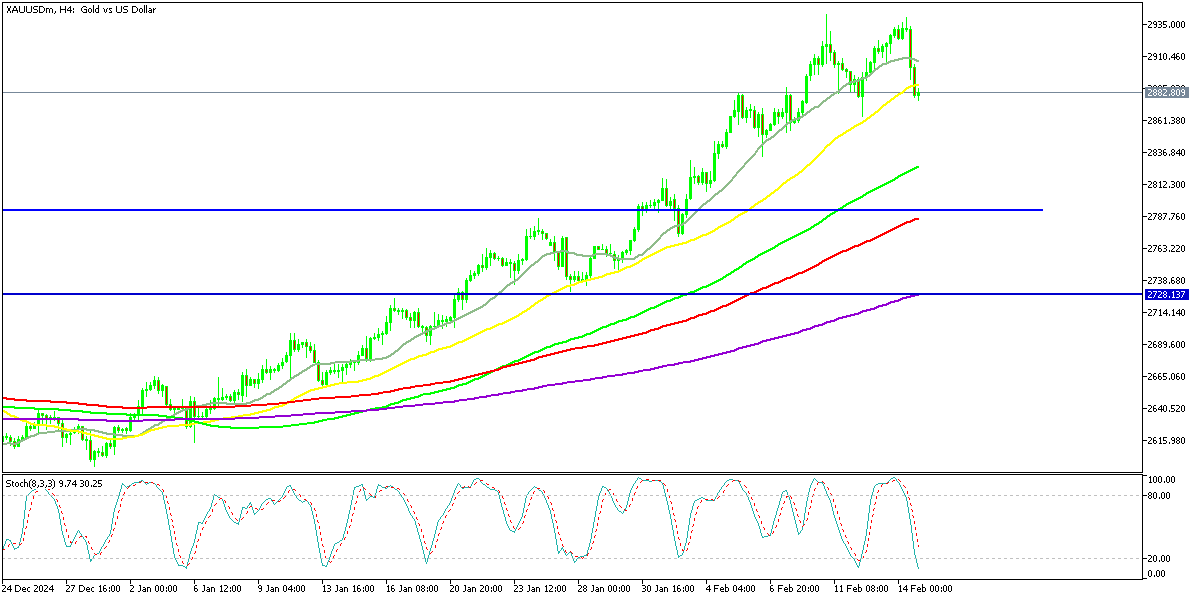The height and width of the screenshot is (600, 1200).
Task: Click the 6 Jan 12:00 time label
Action: coord(216,589)
